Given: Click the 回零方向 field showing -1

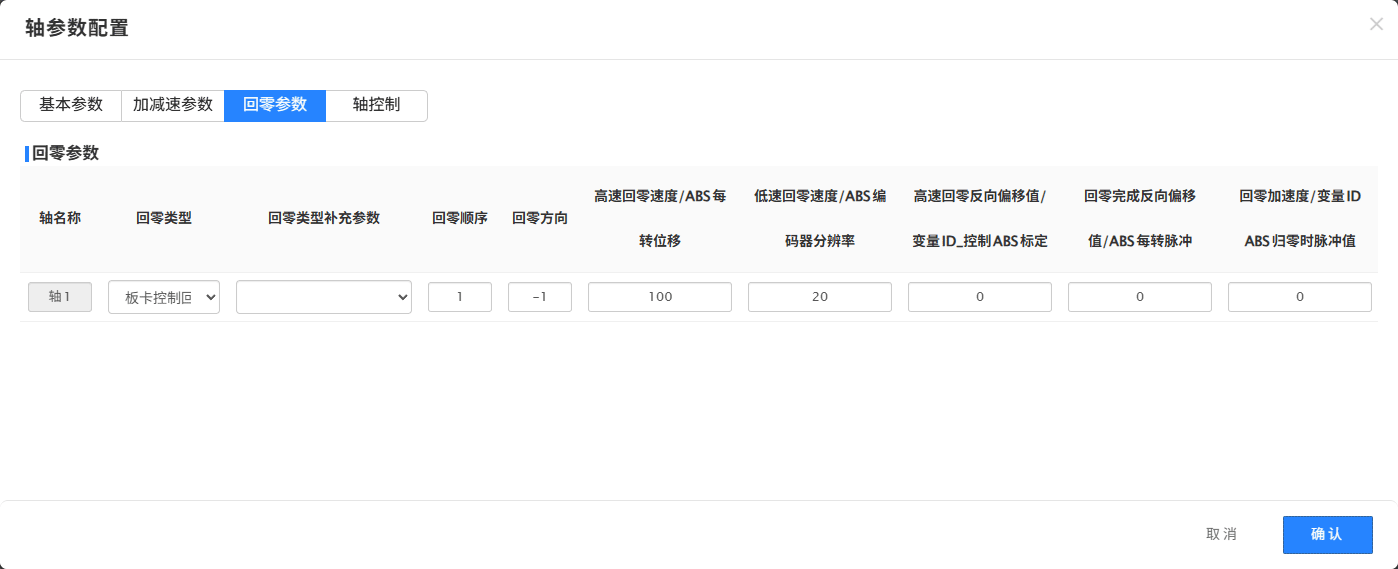Looking at the screenshot, I should click(540, 297).
